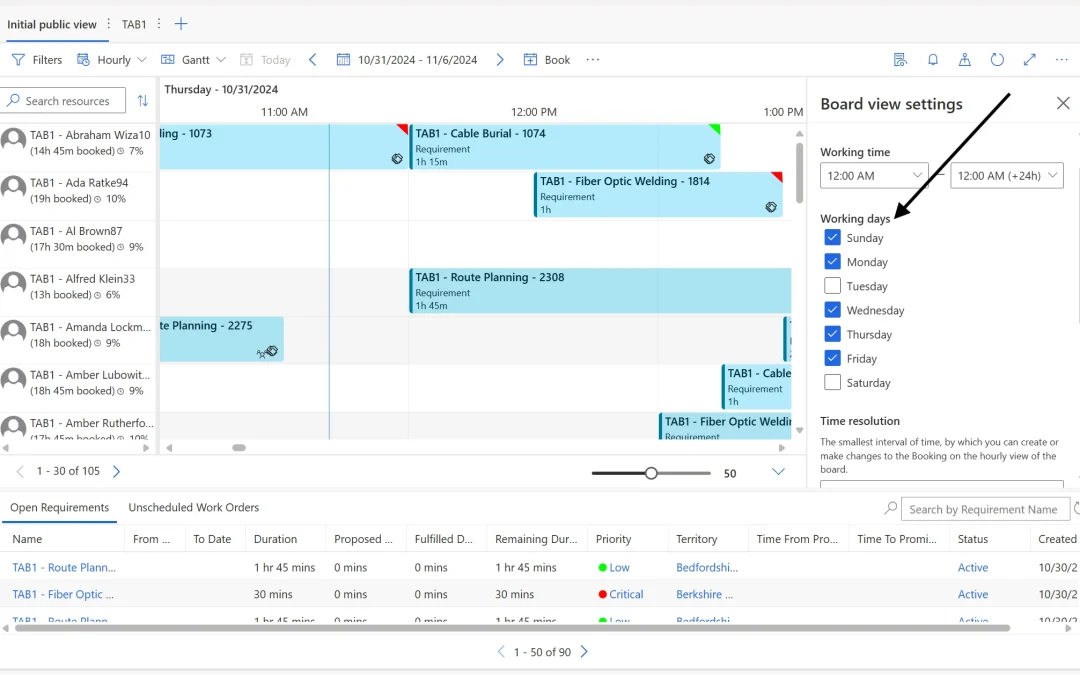Open the working time end dropdown

pyautogui.click(x=1006, y=176)
